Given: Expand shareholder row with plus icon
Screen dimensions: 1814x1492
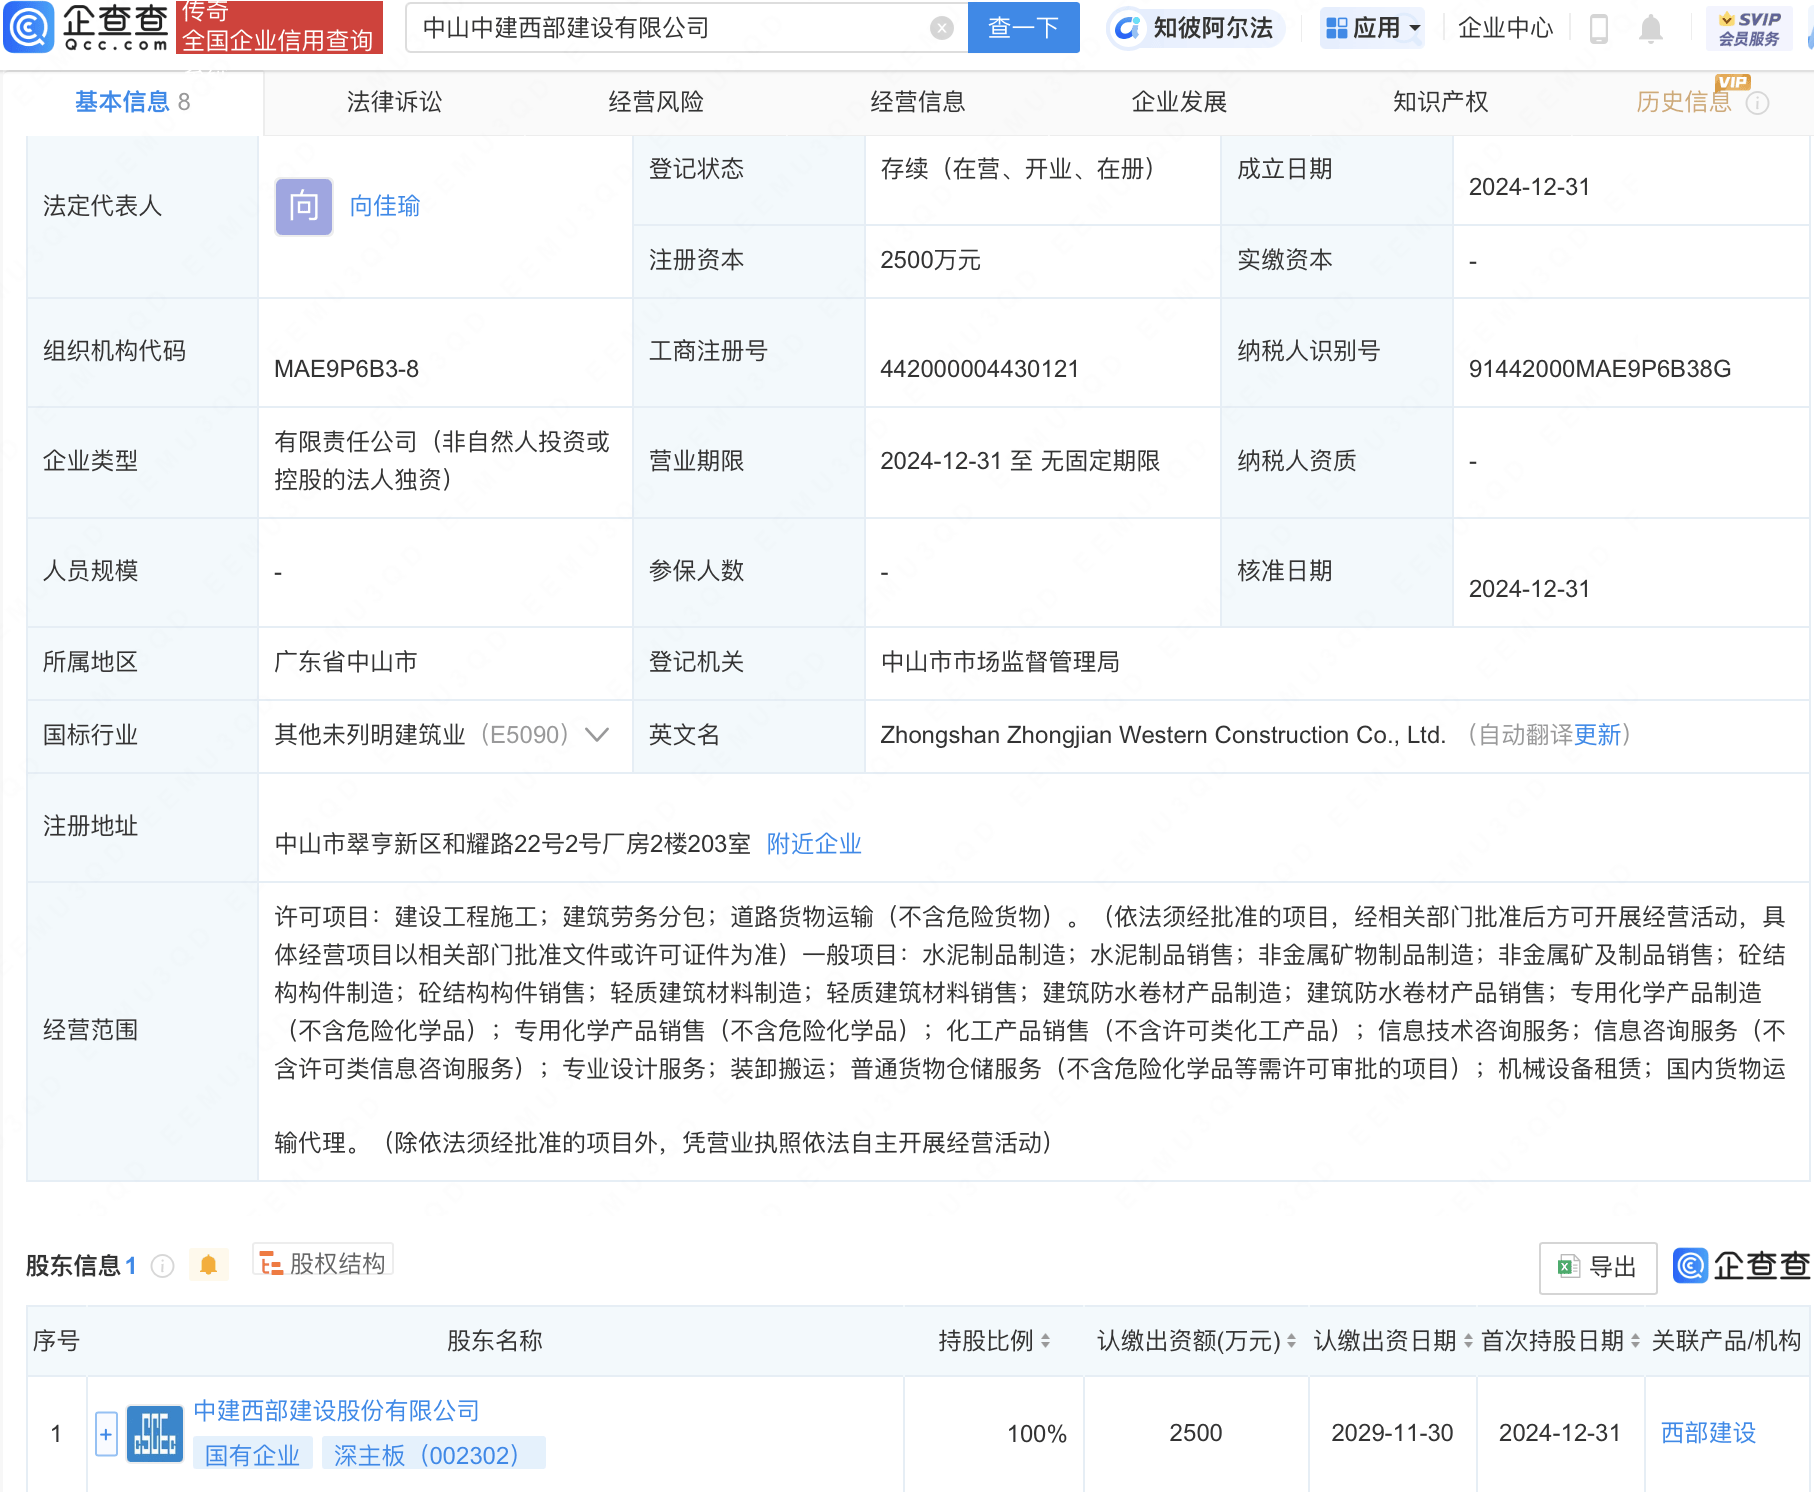Looking at the screenshot, I should [x=106, y=1434].
